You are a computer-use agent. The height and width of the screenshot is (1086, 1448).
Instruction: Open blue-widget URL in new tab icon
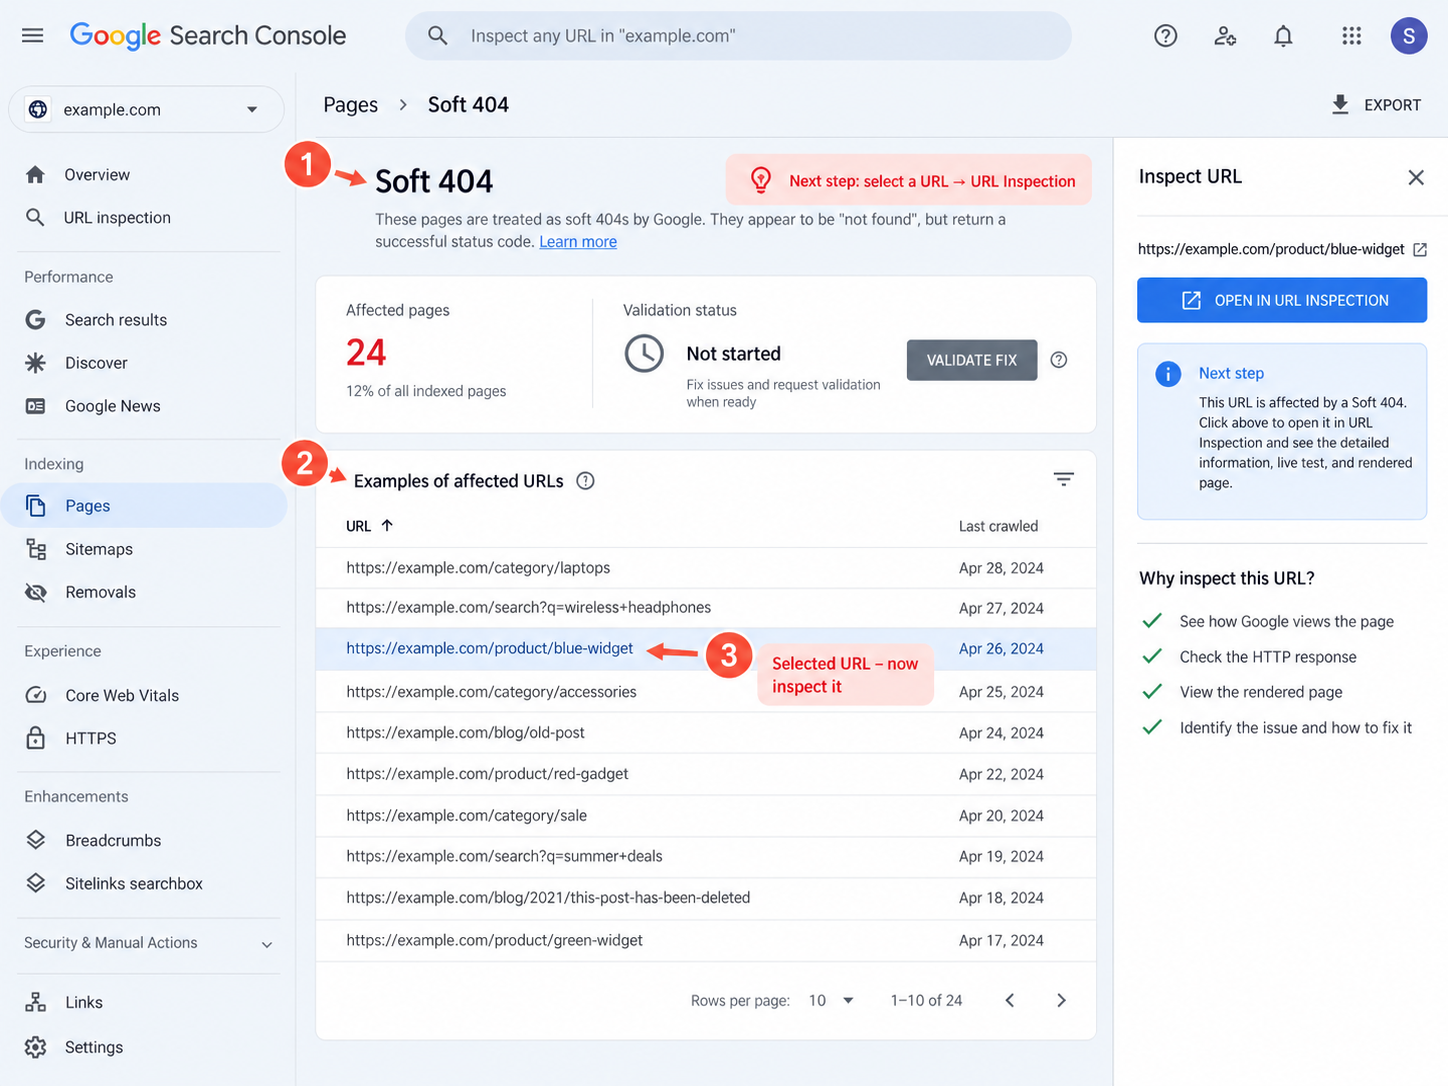click(x=1420, y=250)
